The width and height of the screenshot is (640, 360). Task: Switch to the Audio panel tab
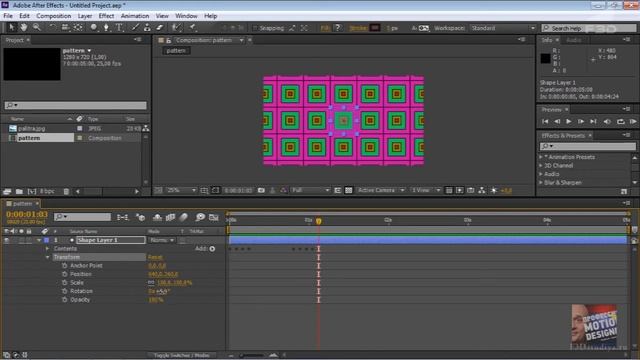pyautogui.click(x=573, y=40)
